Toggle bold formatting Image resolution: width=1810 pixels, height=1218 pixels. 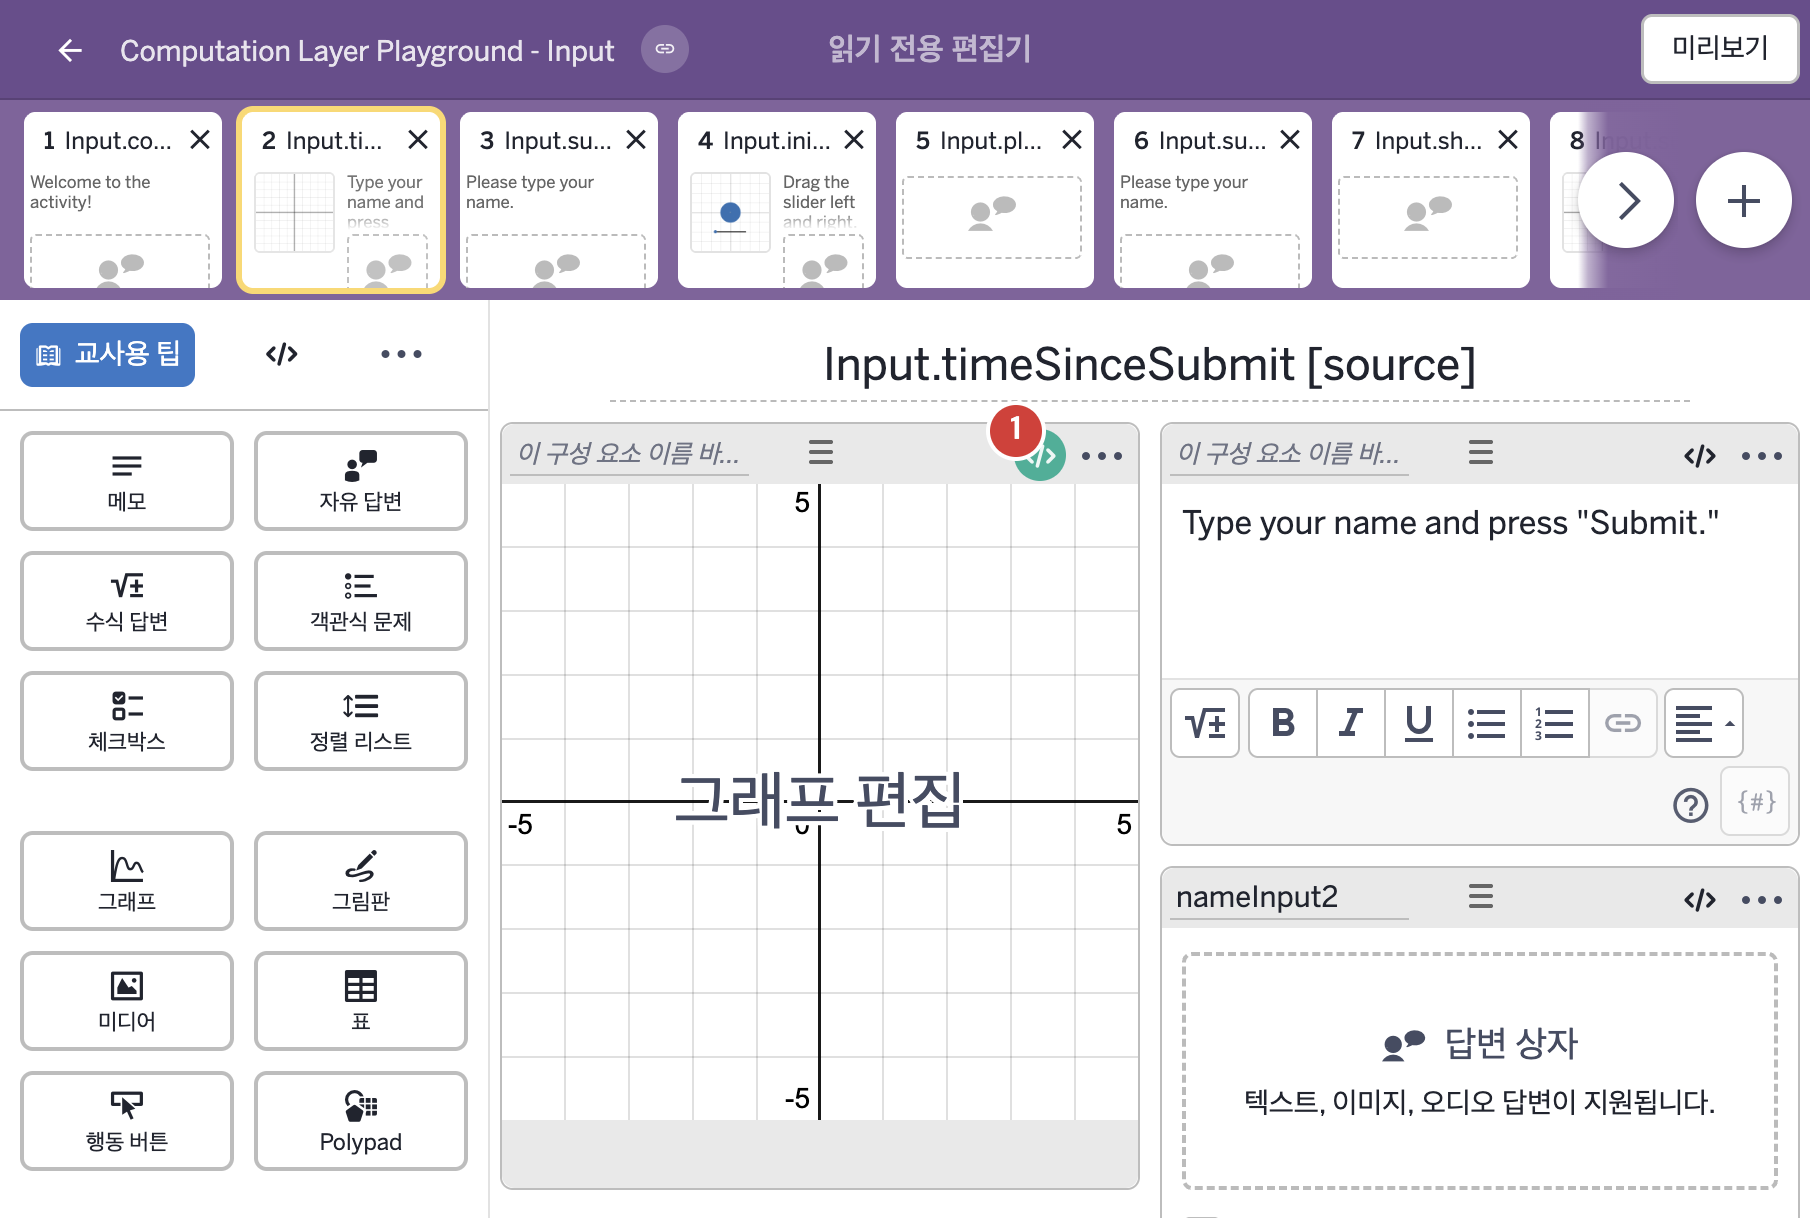pos(1283,722)
